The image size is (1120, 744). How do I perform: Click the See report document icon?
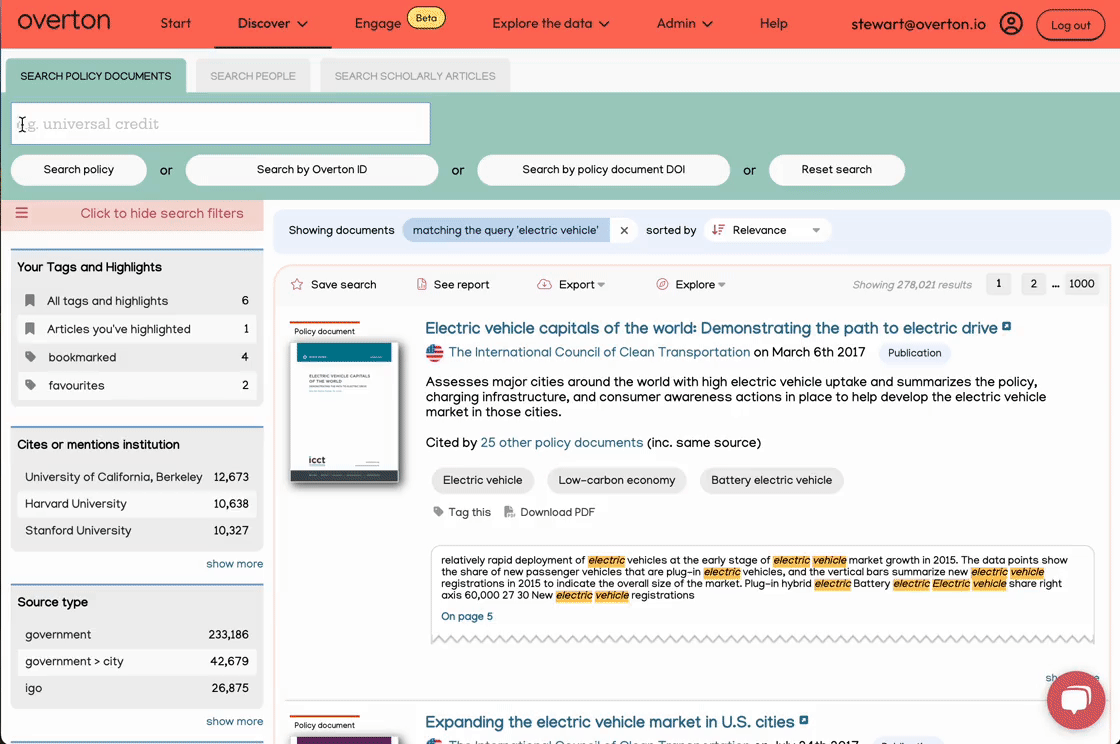click(x=422, y=285)
